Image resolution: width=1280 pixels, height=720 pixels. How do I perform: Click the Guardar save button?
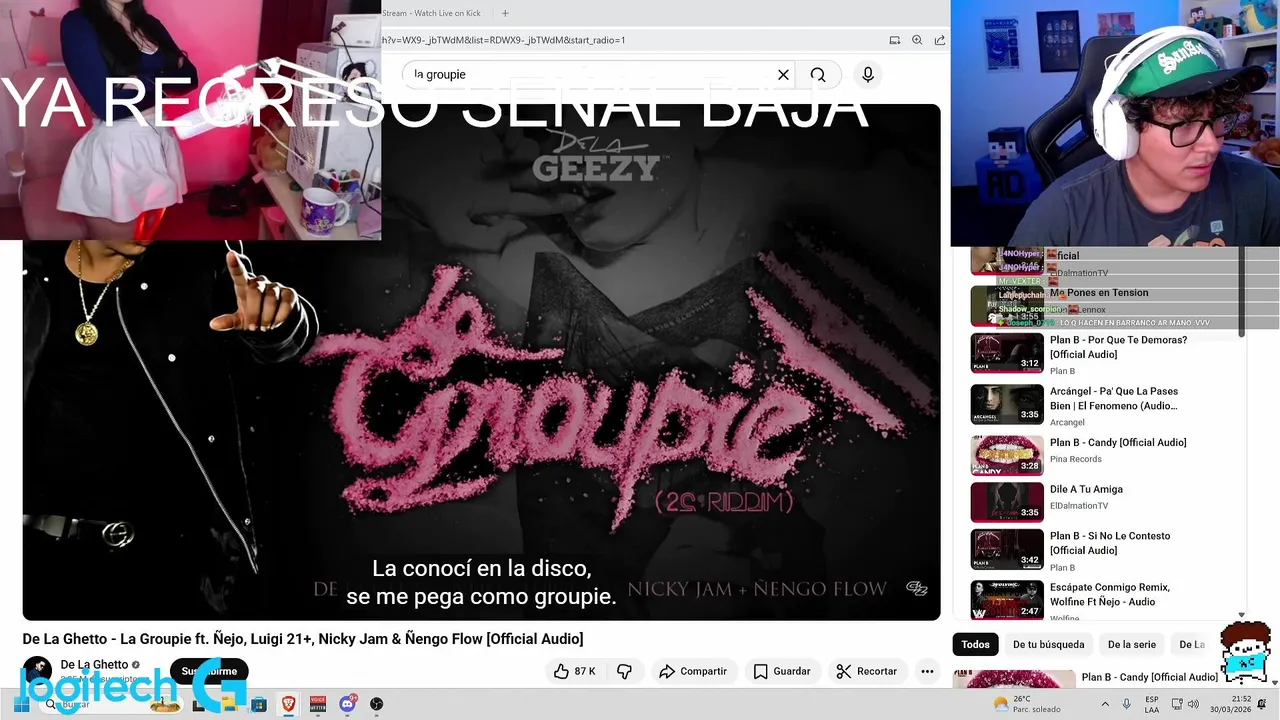[782, 671]
